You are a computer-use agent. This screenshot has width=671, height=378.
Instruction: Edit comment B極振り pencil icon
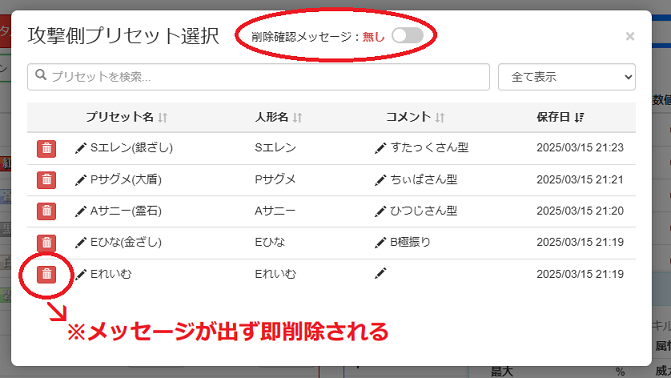(380, 243)
